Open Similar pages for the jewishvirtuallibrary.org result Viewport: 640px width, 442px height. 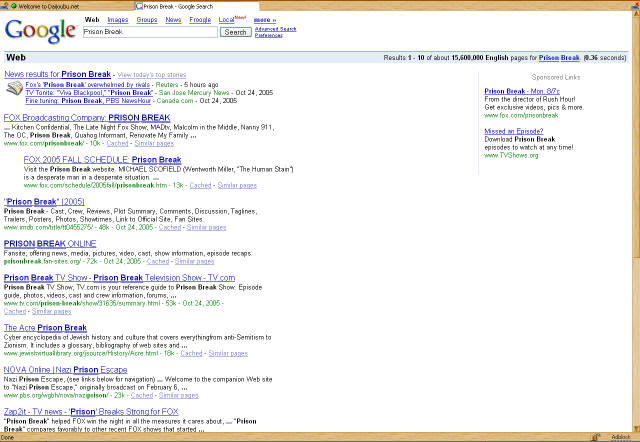tap(228, 353)
